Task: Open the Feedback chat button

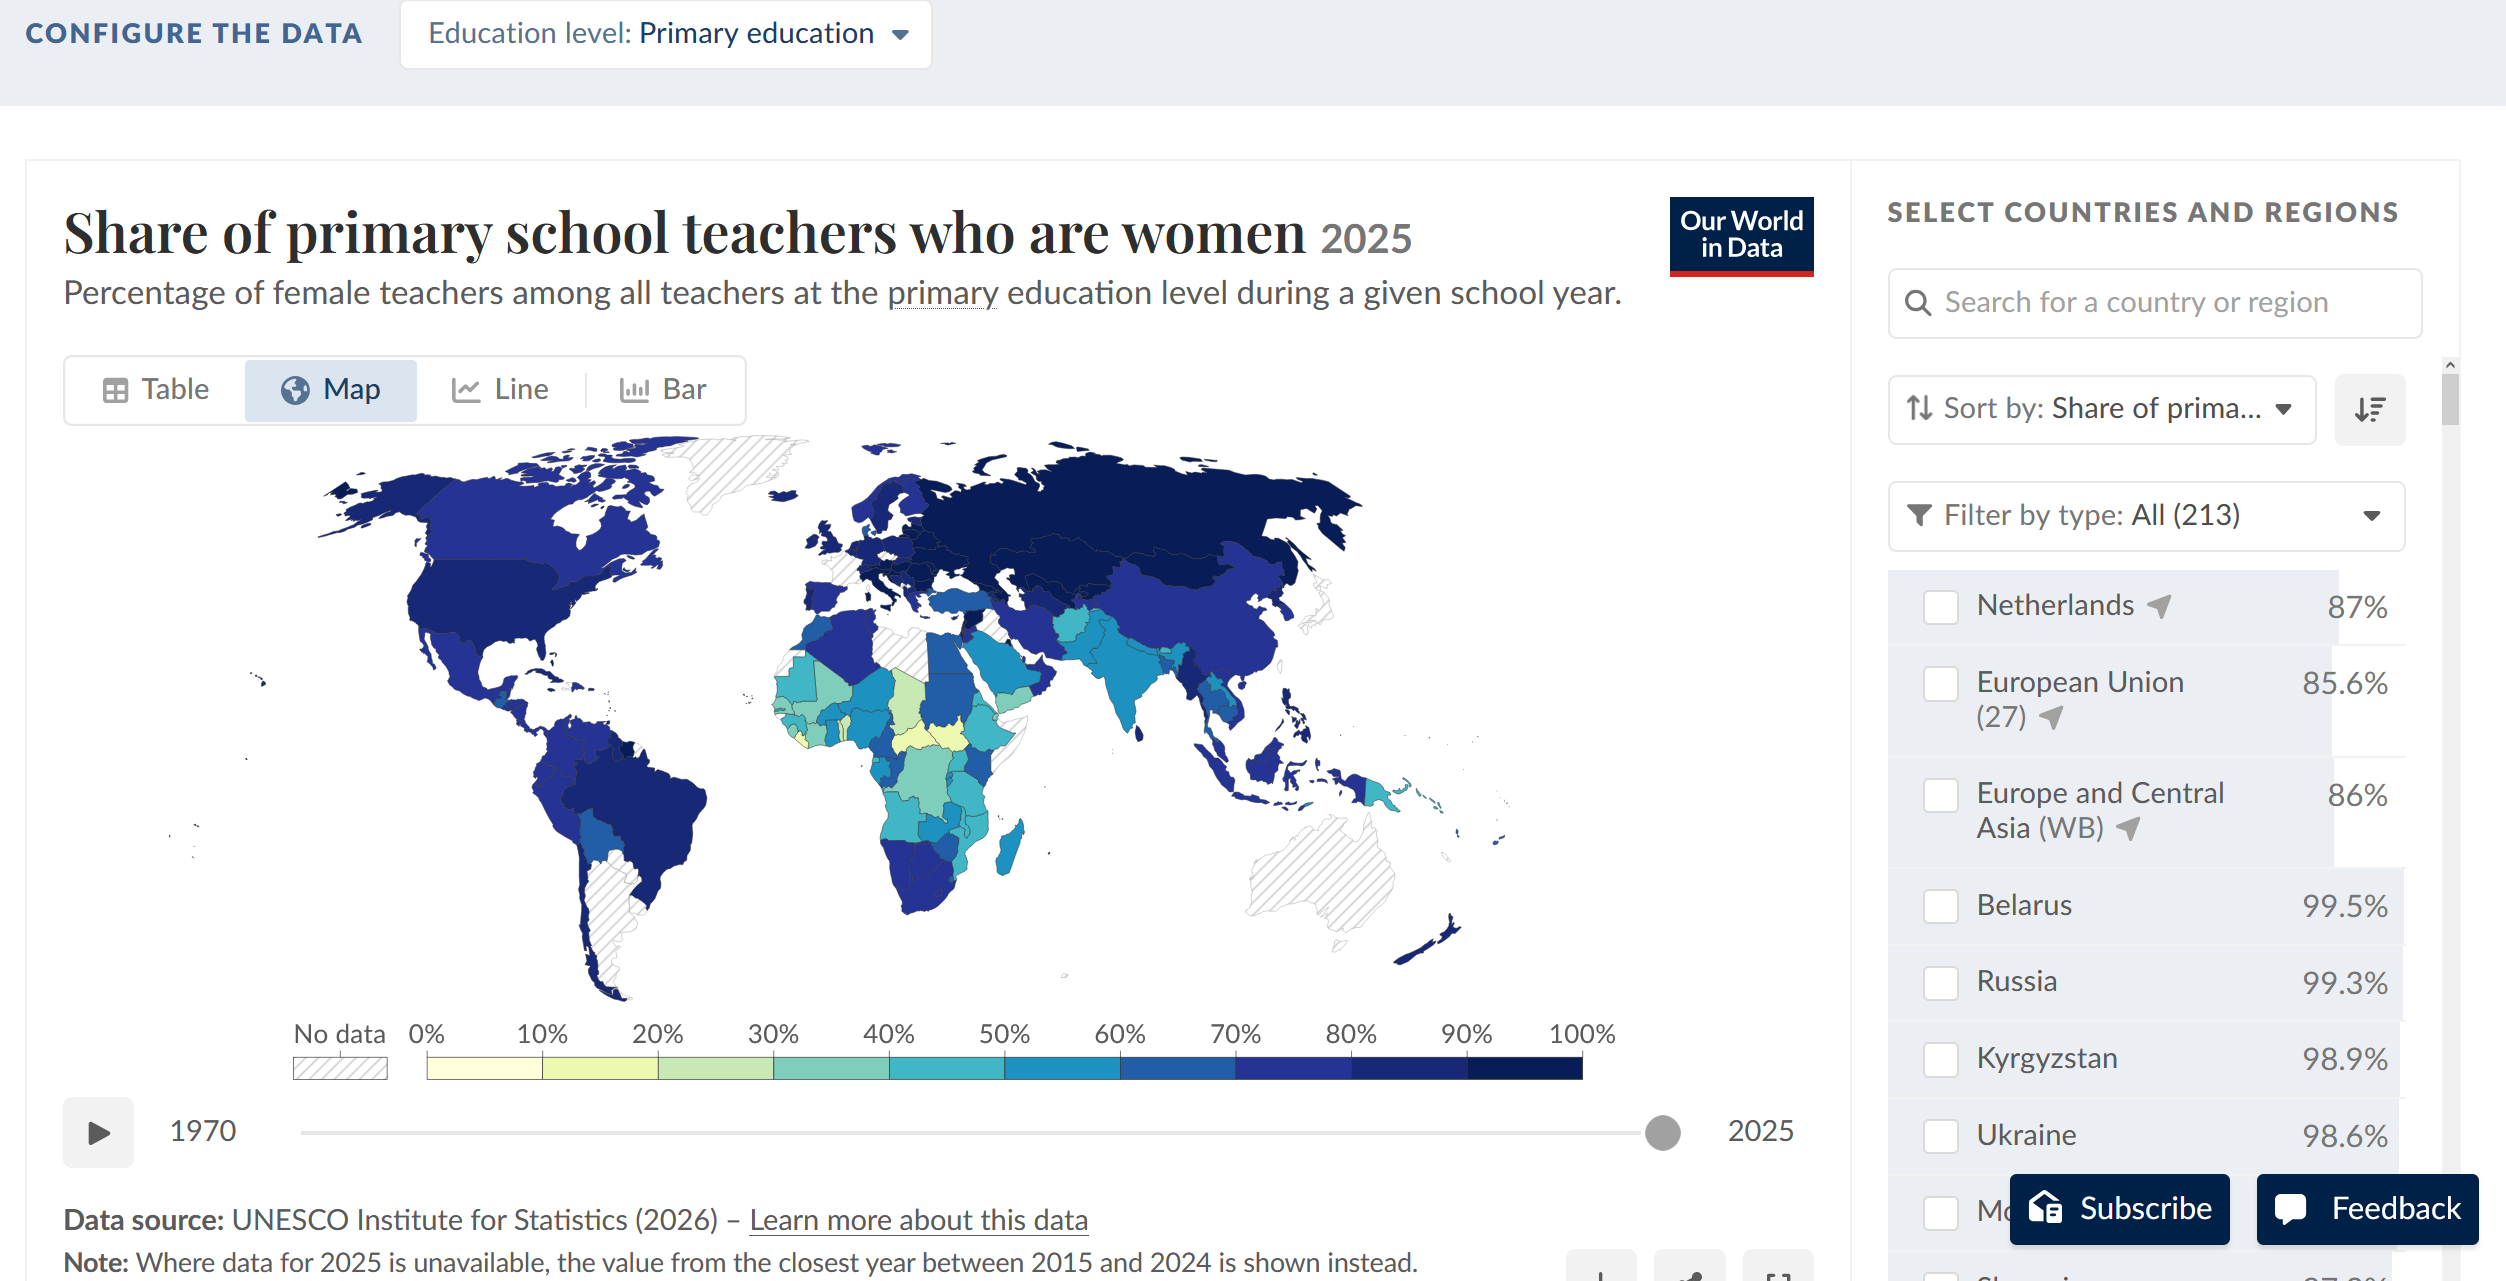Action: (2367, 1208)
